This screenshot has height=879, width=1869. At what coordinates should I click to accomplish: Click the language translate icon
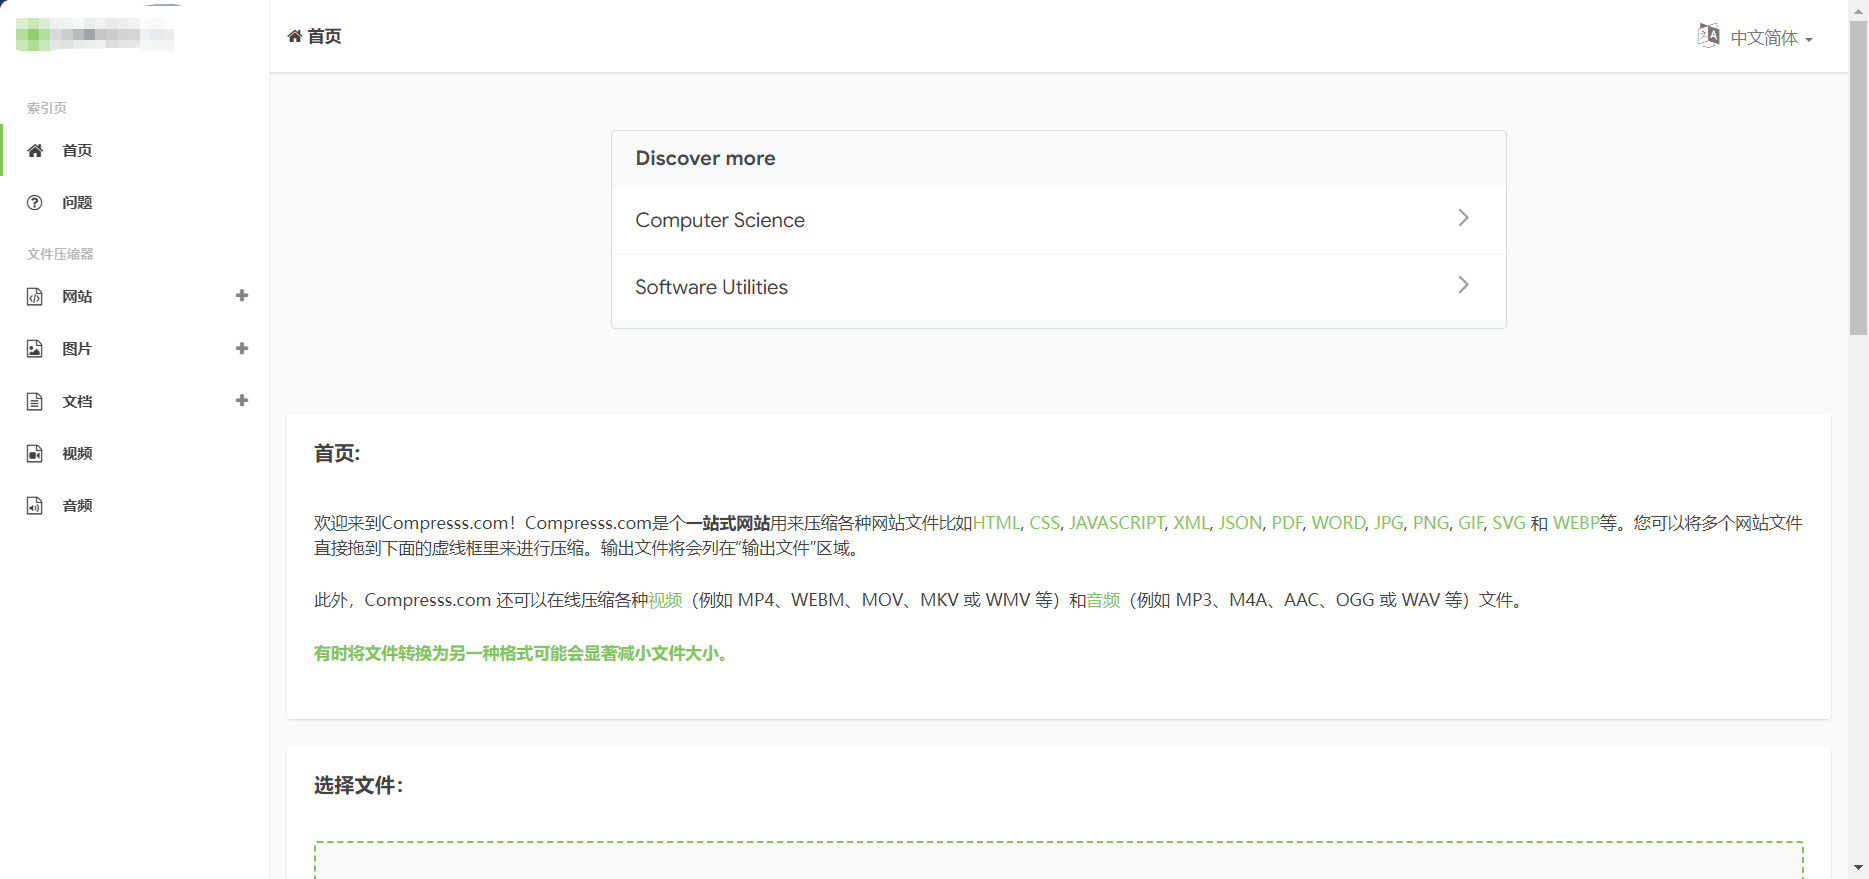[x=1708, y=36]
